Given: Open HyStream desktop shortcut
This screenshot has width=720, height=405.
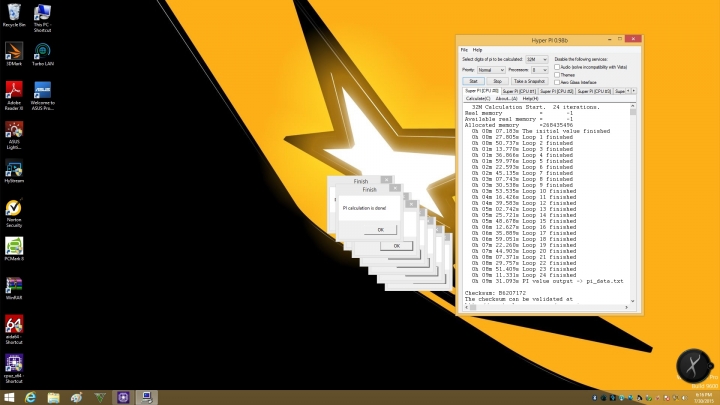Looking at the screenshot, I should coord(14,172).
